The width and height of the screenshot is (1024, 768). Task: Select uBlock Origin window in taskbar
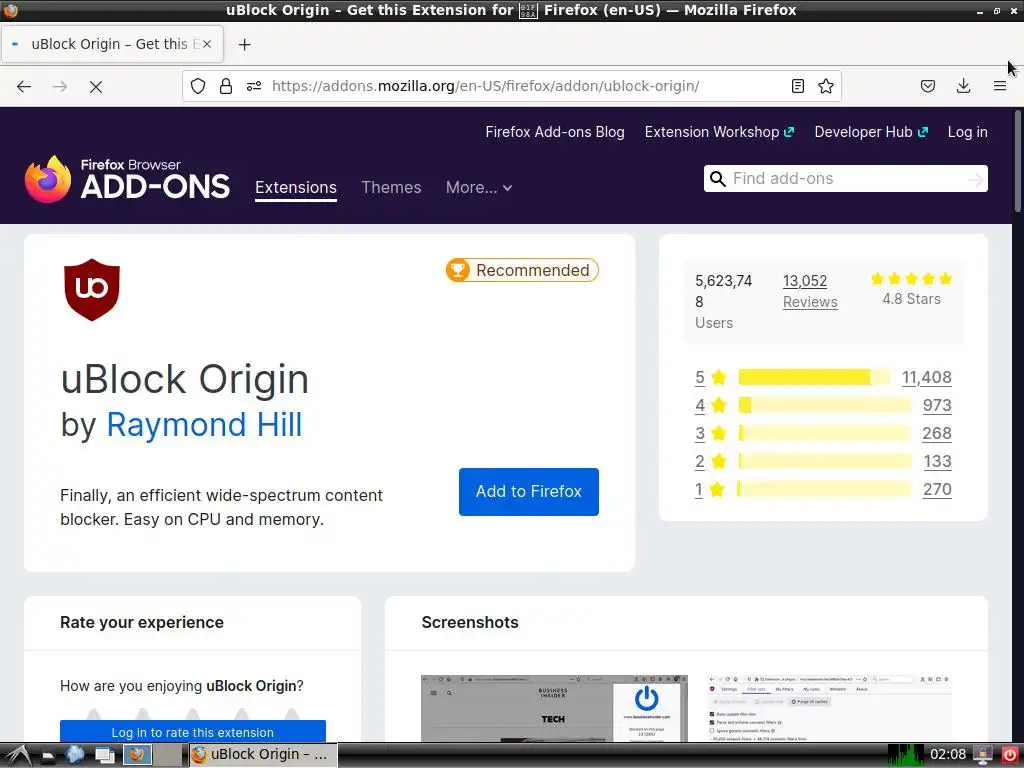(263, 755)
